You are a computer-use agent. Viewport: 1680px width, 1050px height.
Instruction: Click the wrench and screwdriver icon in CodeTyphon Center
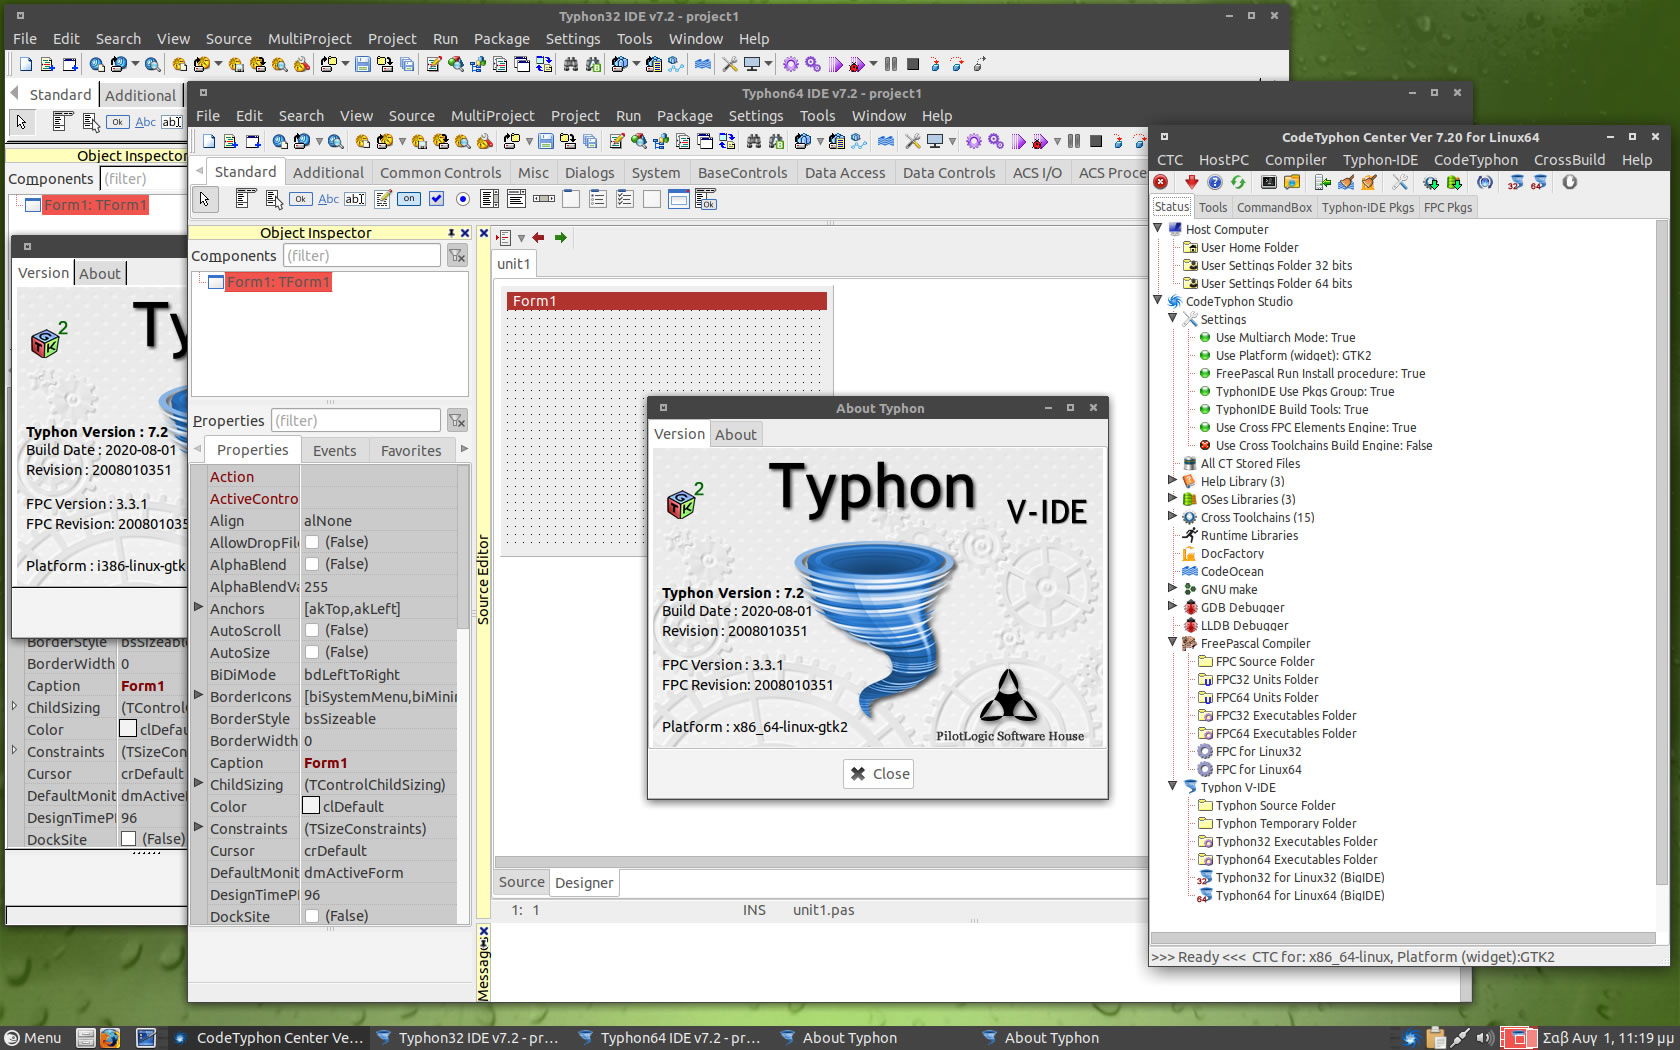click(x=1399, y=182)
